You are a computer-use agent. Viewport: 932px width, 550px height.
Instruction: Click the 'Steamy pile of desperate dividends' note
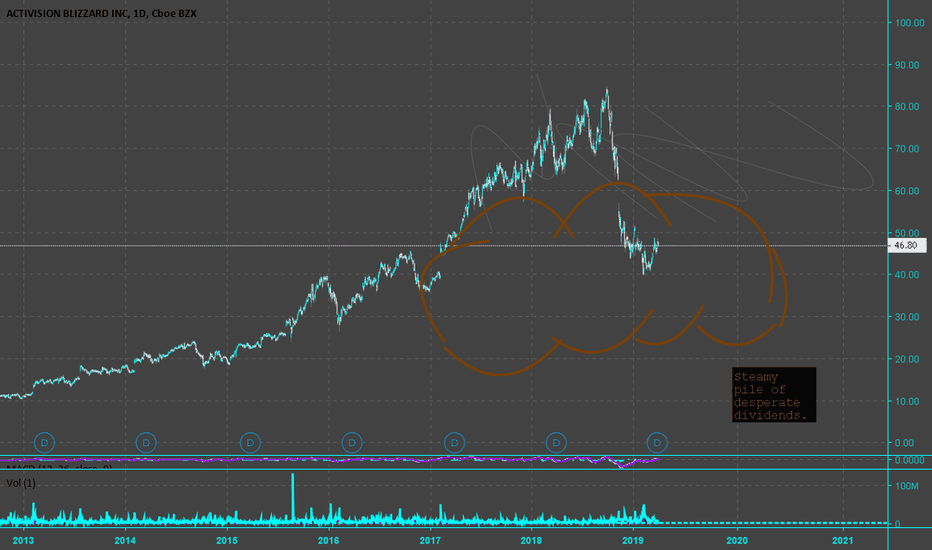coord(774,395)
